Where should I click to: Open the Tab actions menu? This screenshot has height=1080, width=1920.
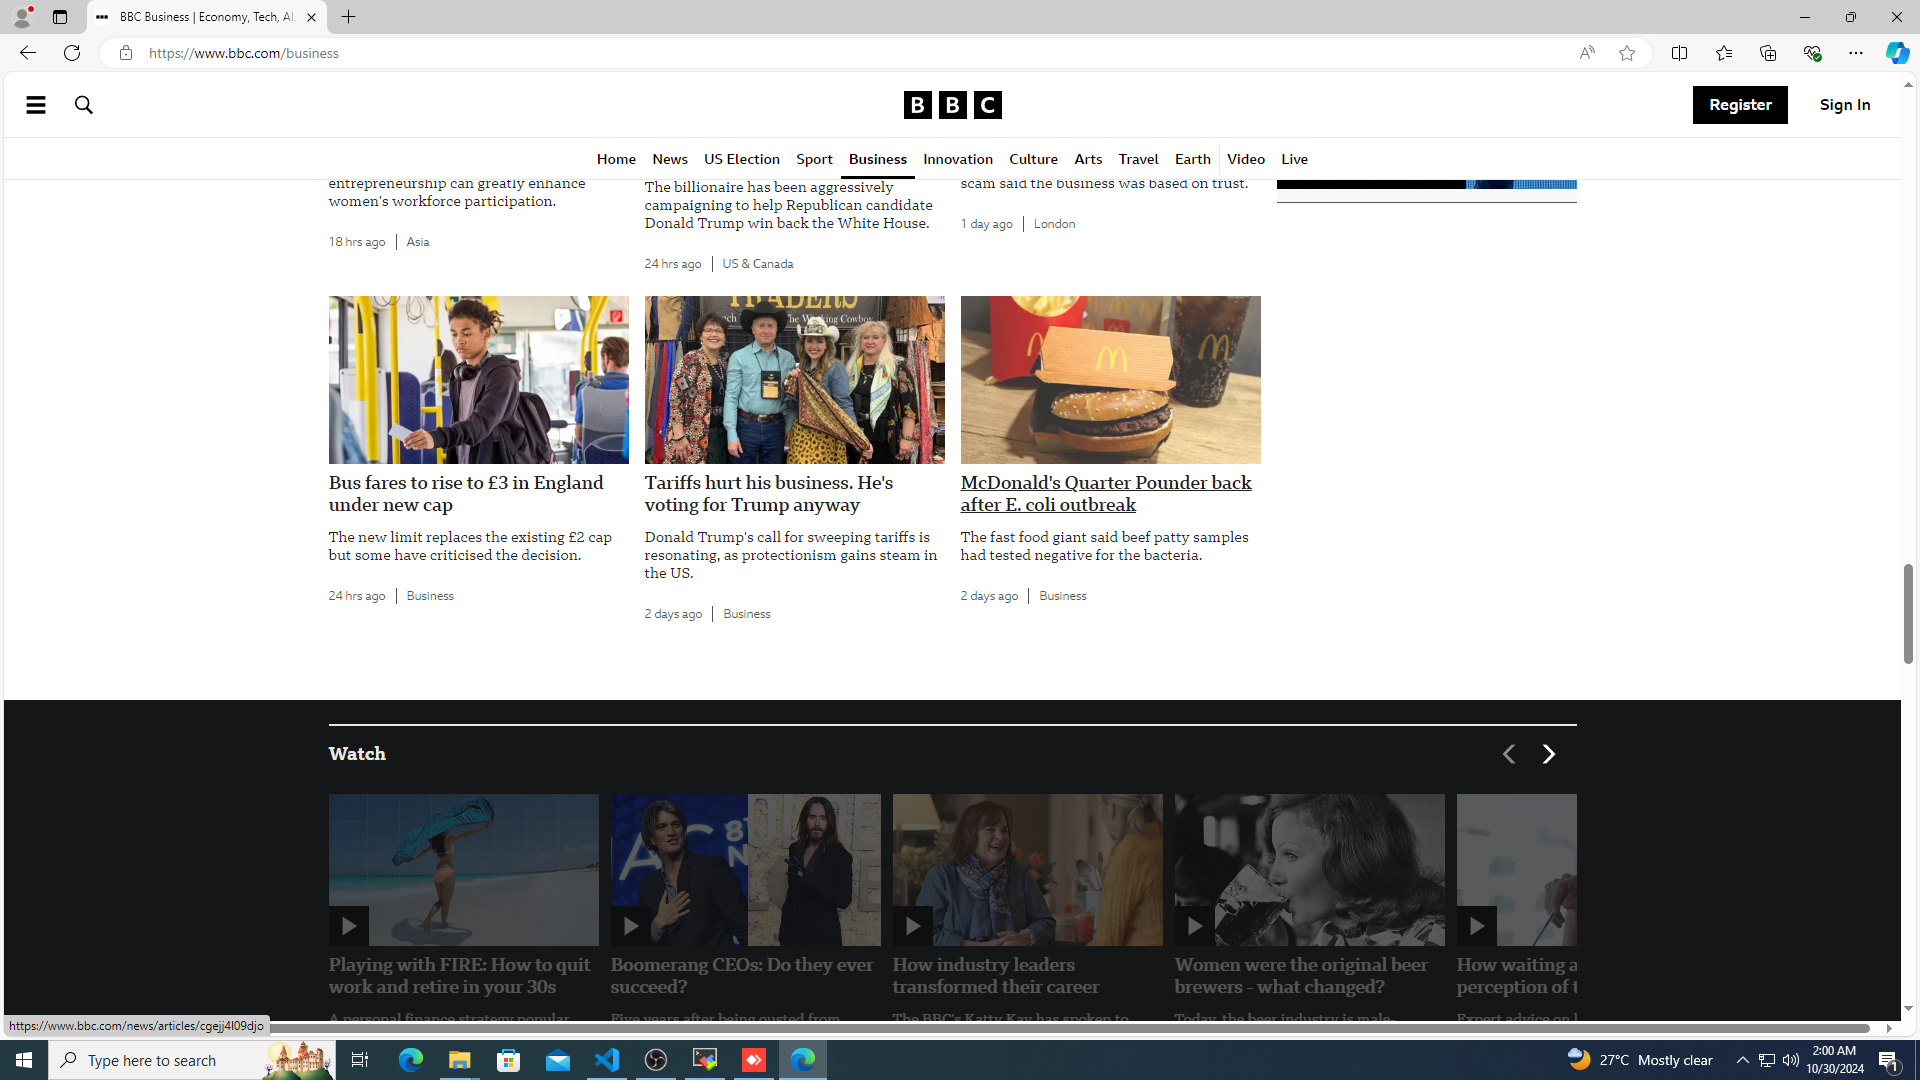point(60,17)
